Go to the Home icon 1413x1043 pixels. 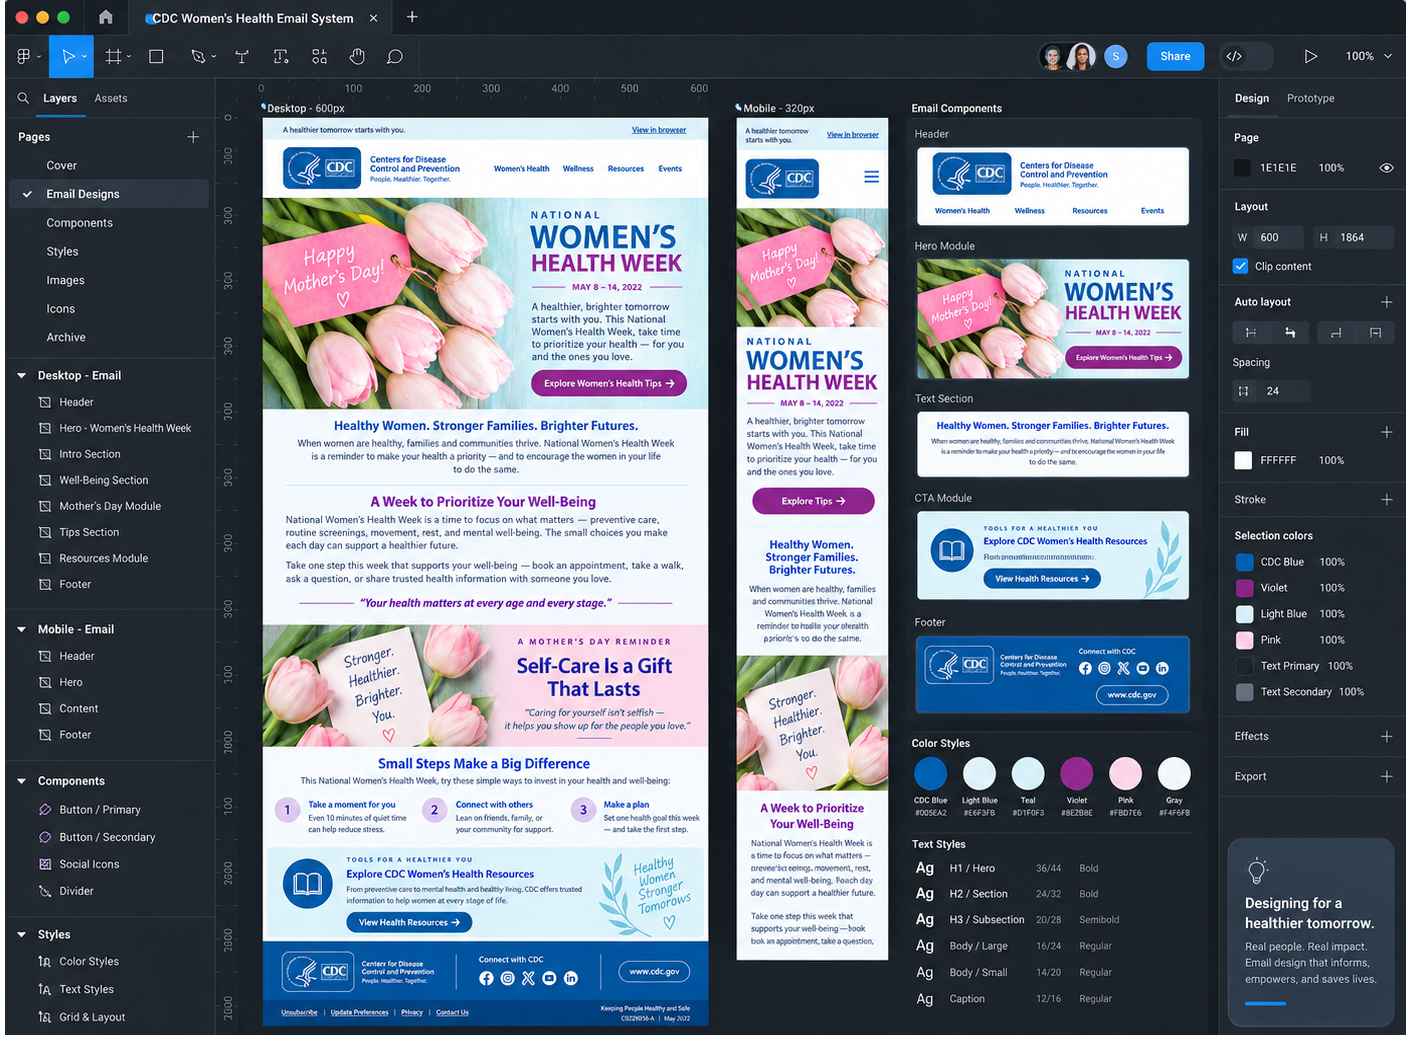click(x=106, y=17)
